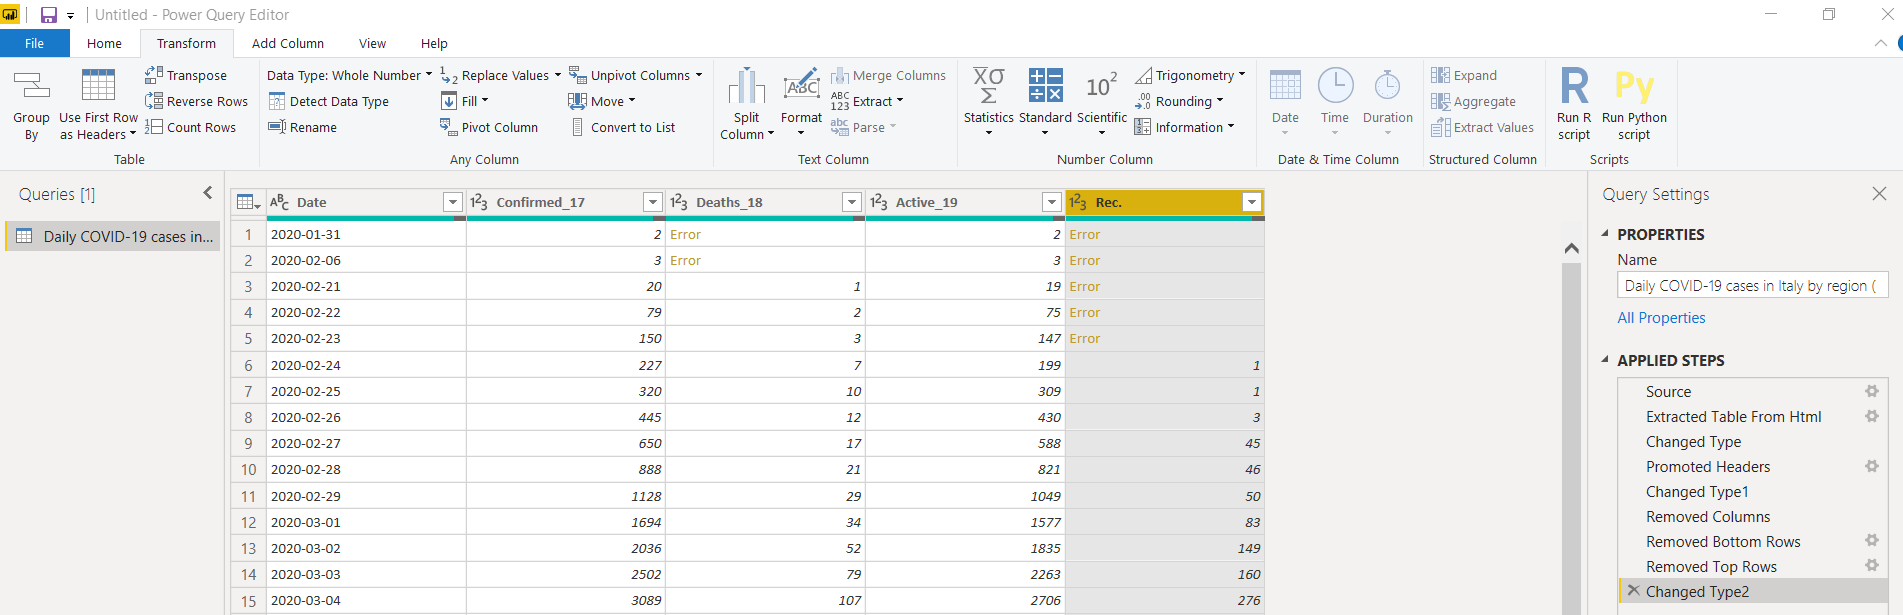Open the Split Column tool
Viewport: 1903px width, 615px height.
click(x=746, y=88)
